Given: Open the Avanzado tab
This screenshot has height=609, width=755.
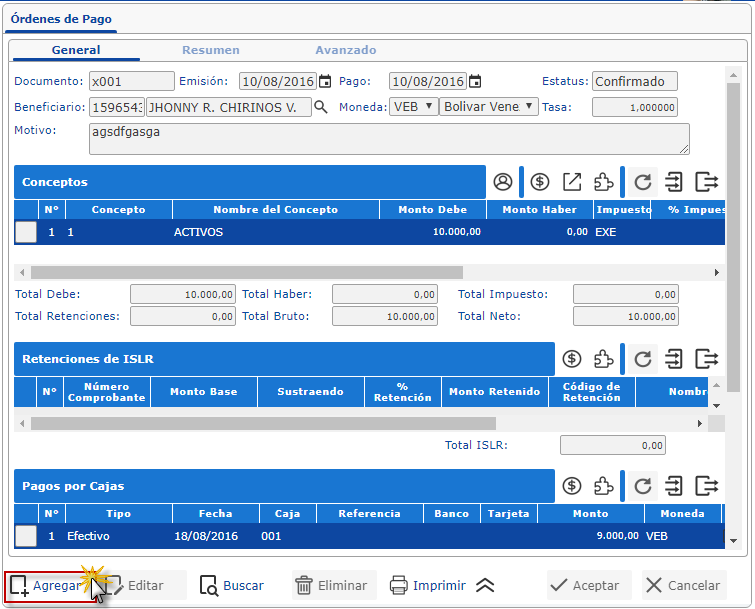Looking at the screenshot, I should coord(345,50).
